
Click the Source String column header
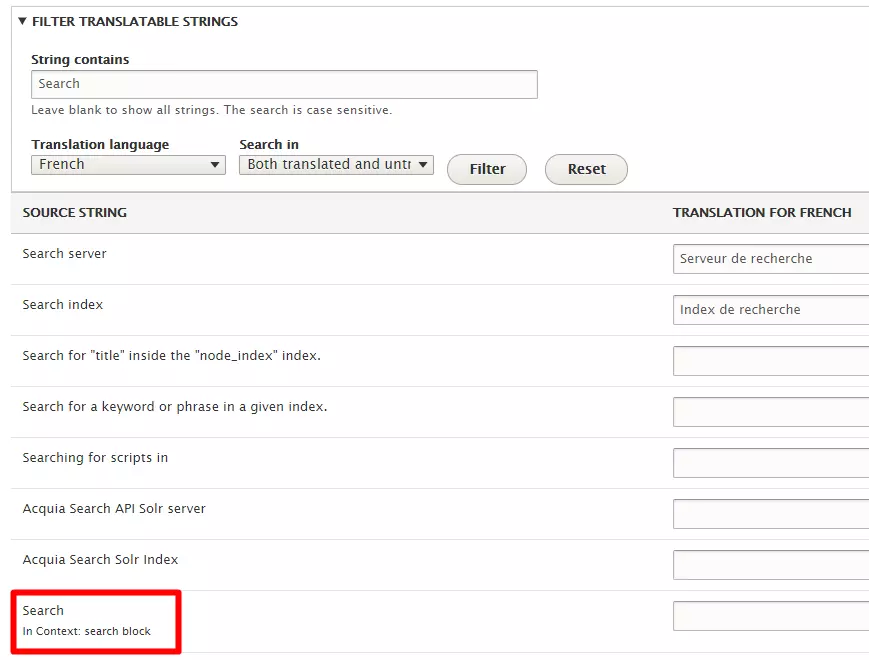point(75,213)
